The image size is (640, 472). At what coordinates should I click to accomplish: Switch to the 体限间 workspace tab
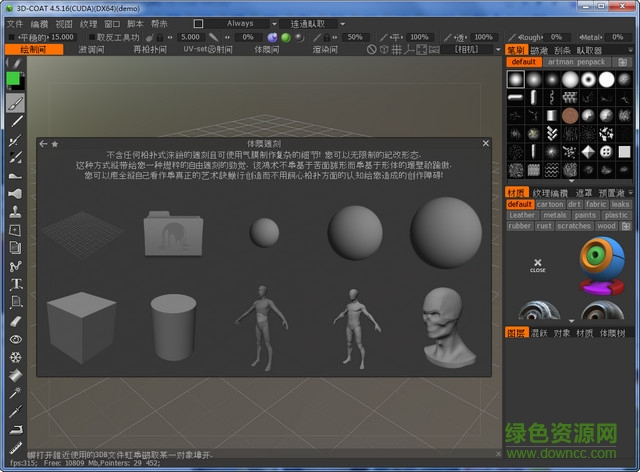[x=267, y=49]
